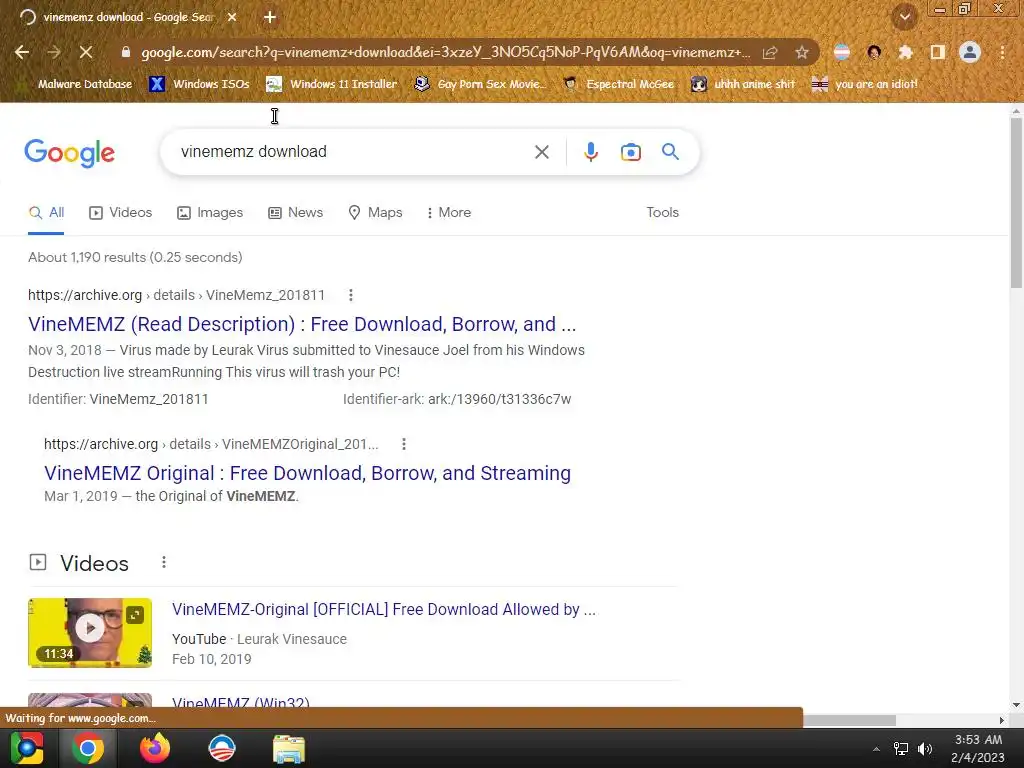
Task: Click the blue magnifier search button
Action: tap(670, 152)
